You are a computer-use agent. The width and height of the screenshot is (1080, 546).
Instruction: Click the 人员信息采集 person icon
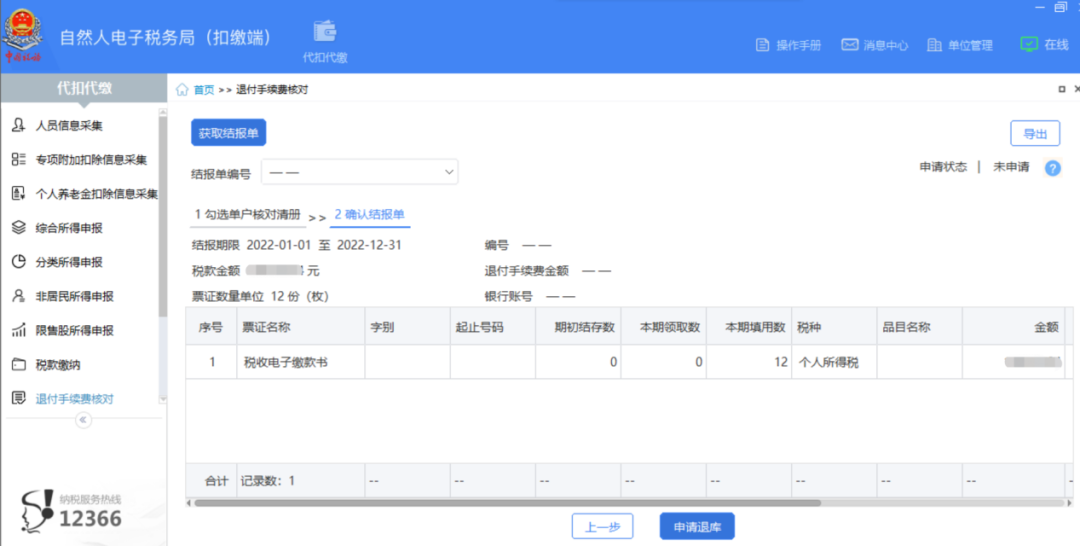[19, 125]
